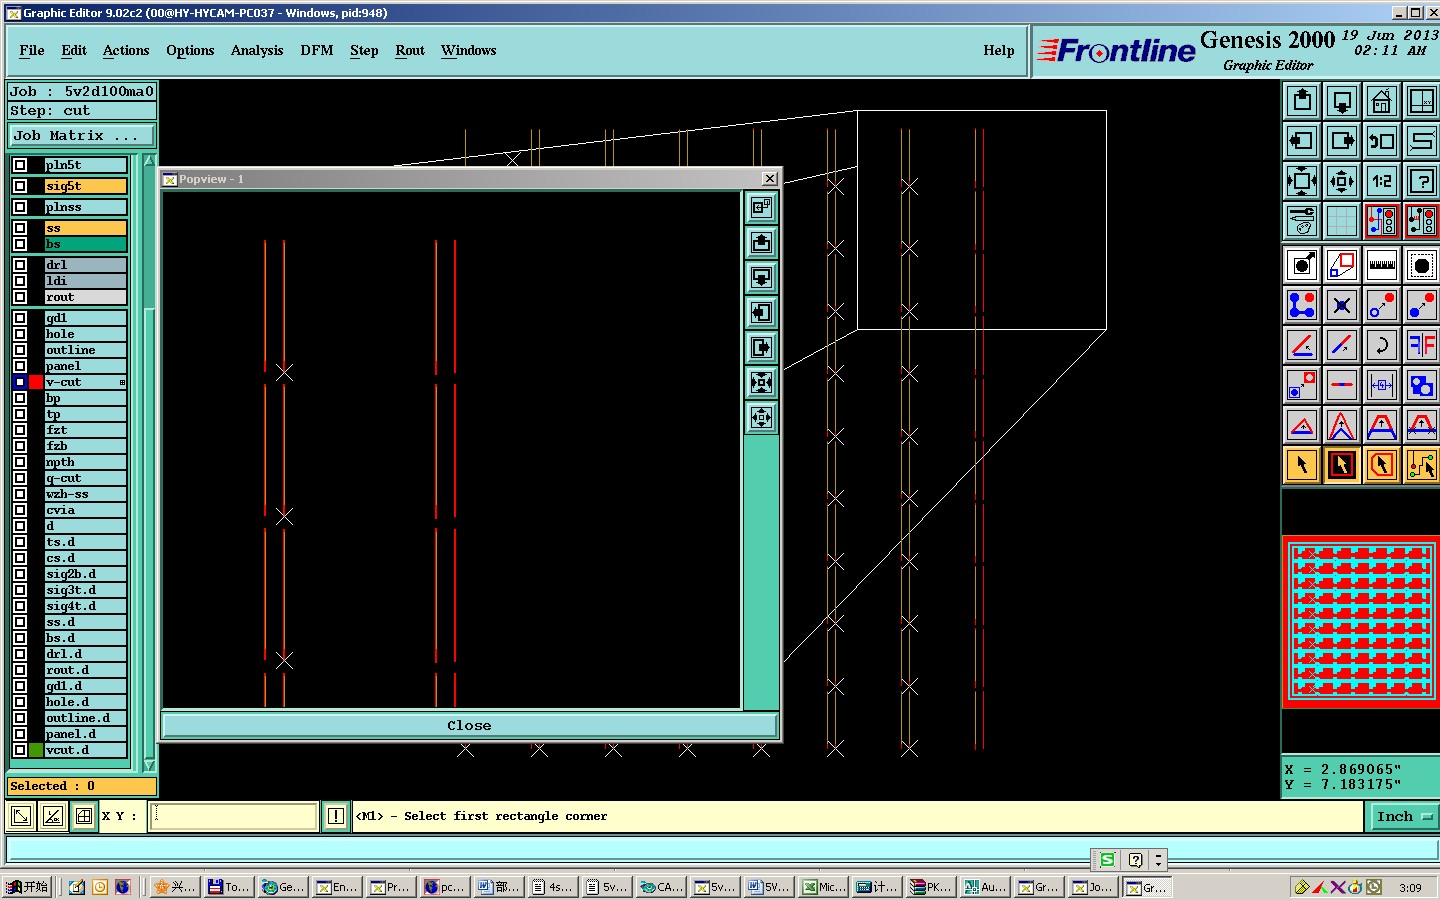This screenshot has width=1440, height=900.
Task: Click the question mark help icon
Action: 1422,181
